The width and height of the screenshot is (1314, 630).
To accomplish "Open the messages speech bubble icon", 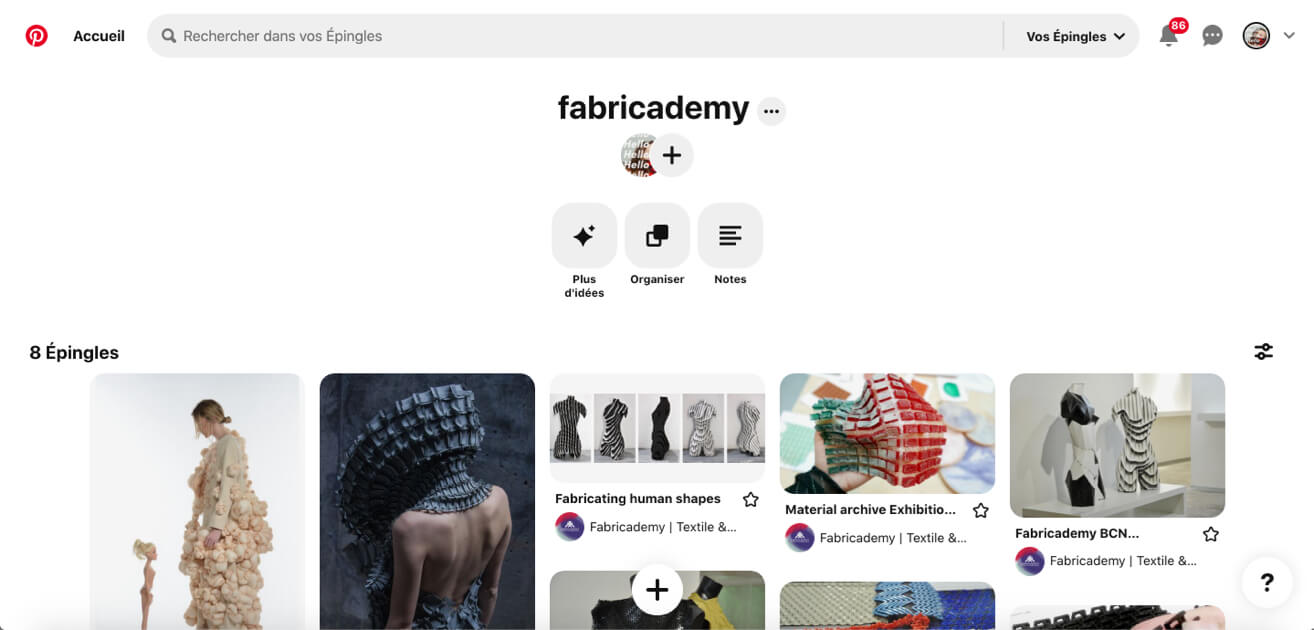I will pyautogui.click(x=1212, y=36).
